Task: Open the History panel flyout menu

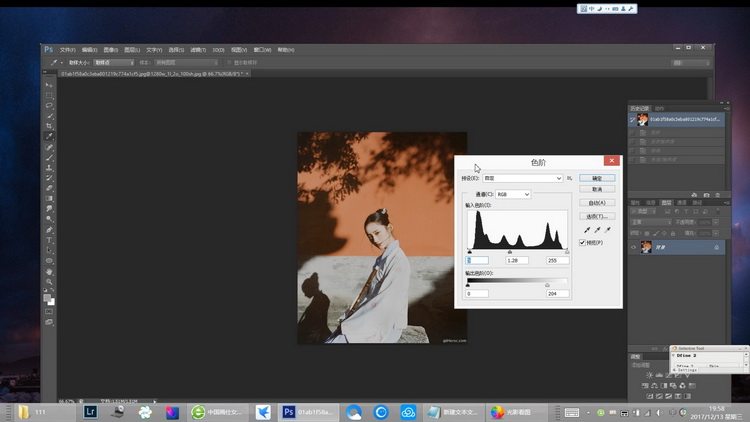Action: coord(727,109)
